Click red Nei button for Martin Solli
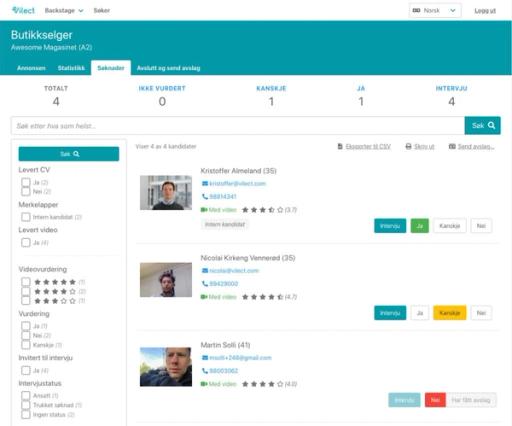 [x=435, y=400]
